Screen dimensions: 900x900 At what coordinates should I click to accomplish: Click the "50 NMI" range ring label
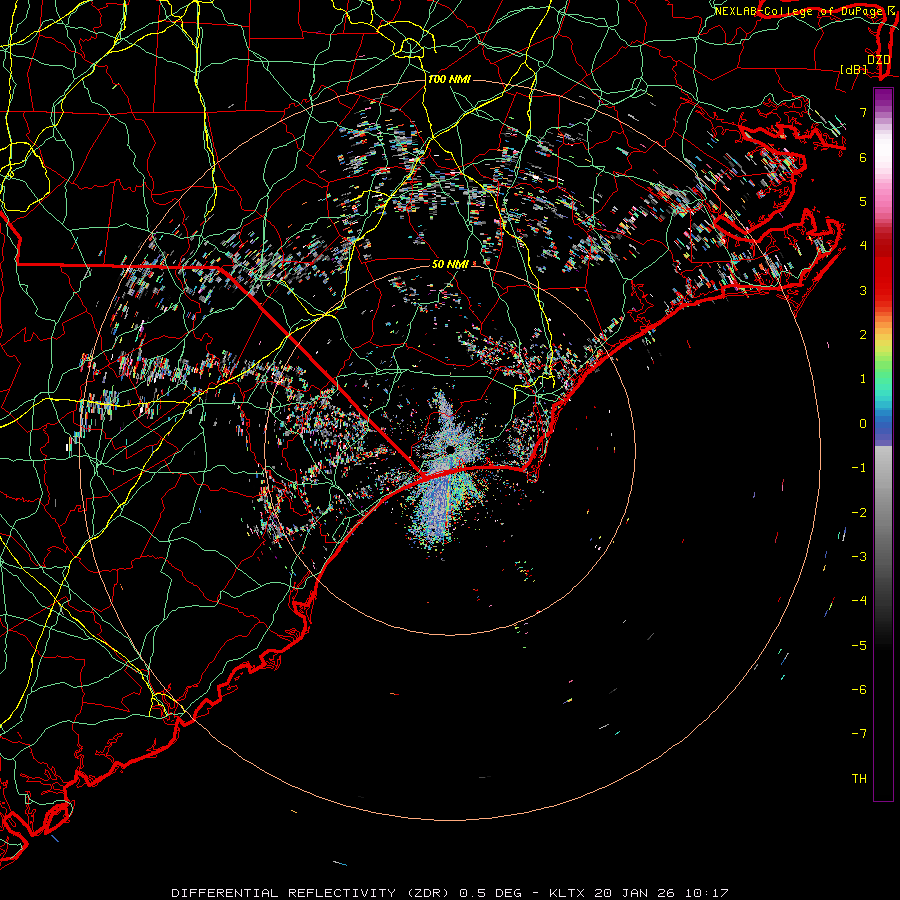coord(450,264)
